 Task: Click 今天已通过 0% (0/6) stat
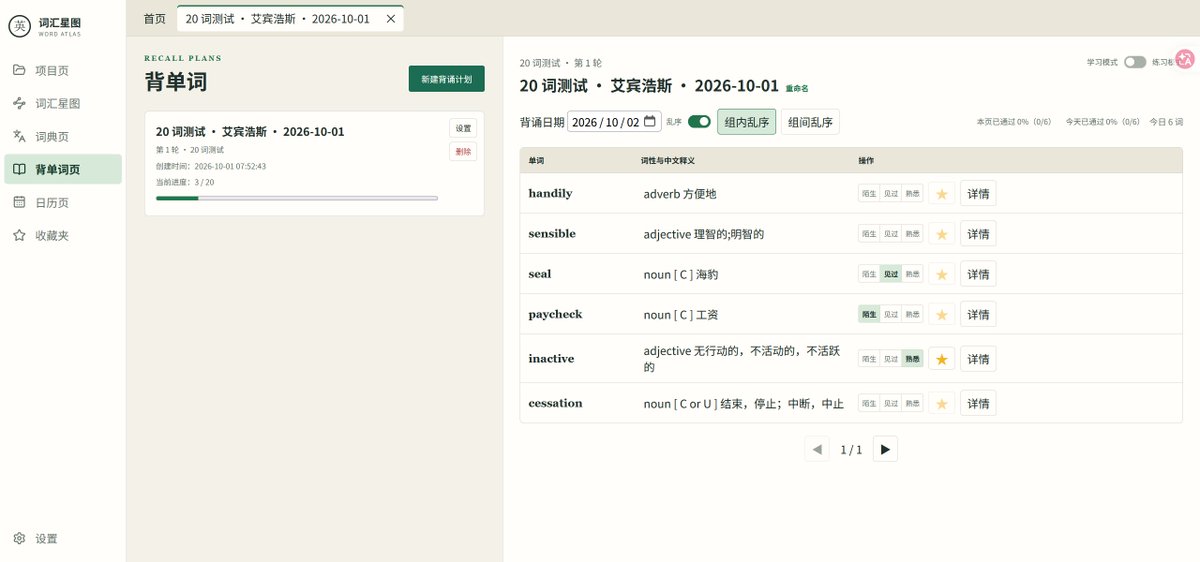point(1102,122)
